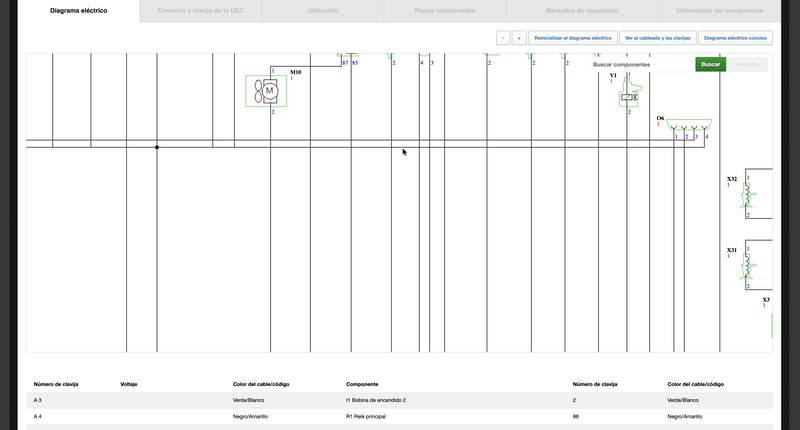Click first Color del cable/código header
The width and height of the screenshot is (800, 430).
click(x=261, y=384)
